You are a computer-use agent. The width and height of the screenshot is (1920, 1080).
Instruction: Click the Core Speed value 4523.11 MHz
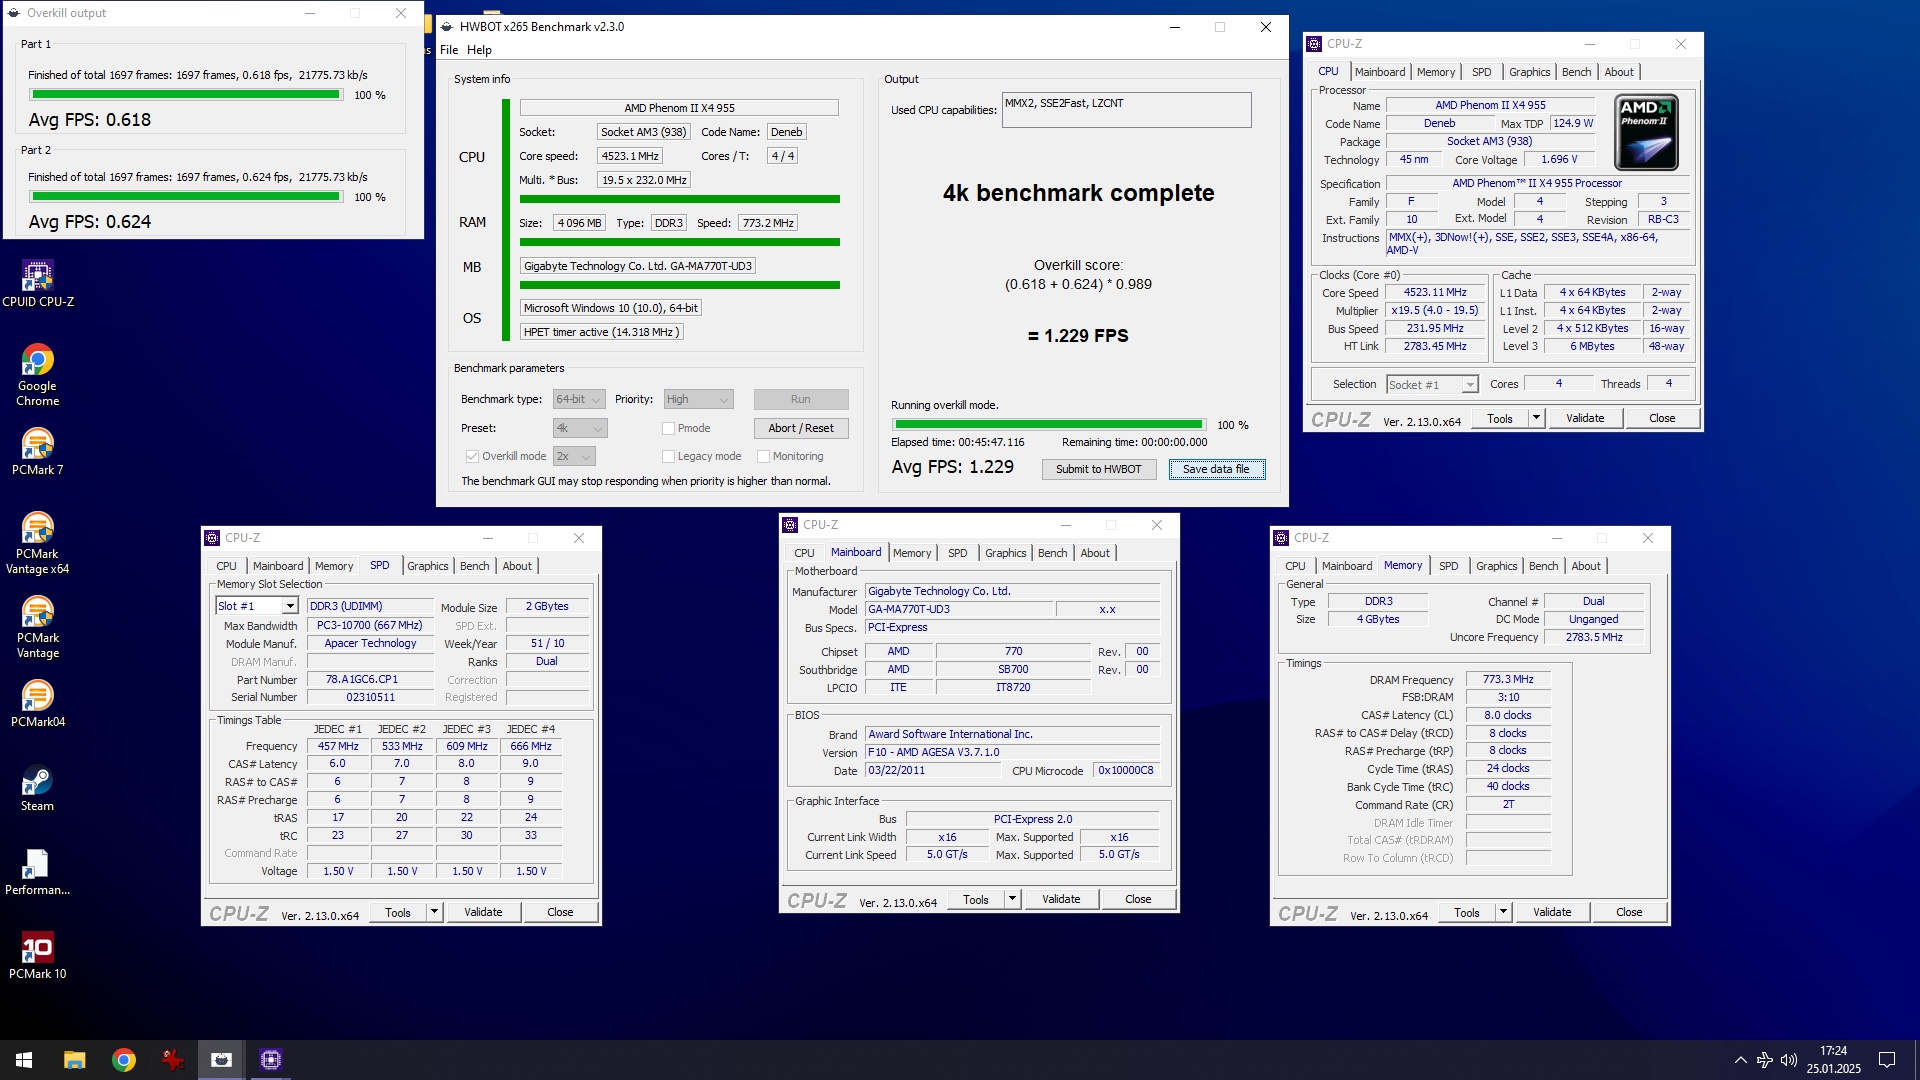tap(1435, 293)
